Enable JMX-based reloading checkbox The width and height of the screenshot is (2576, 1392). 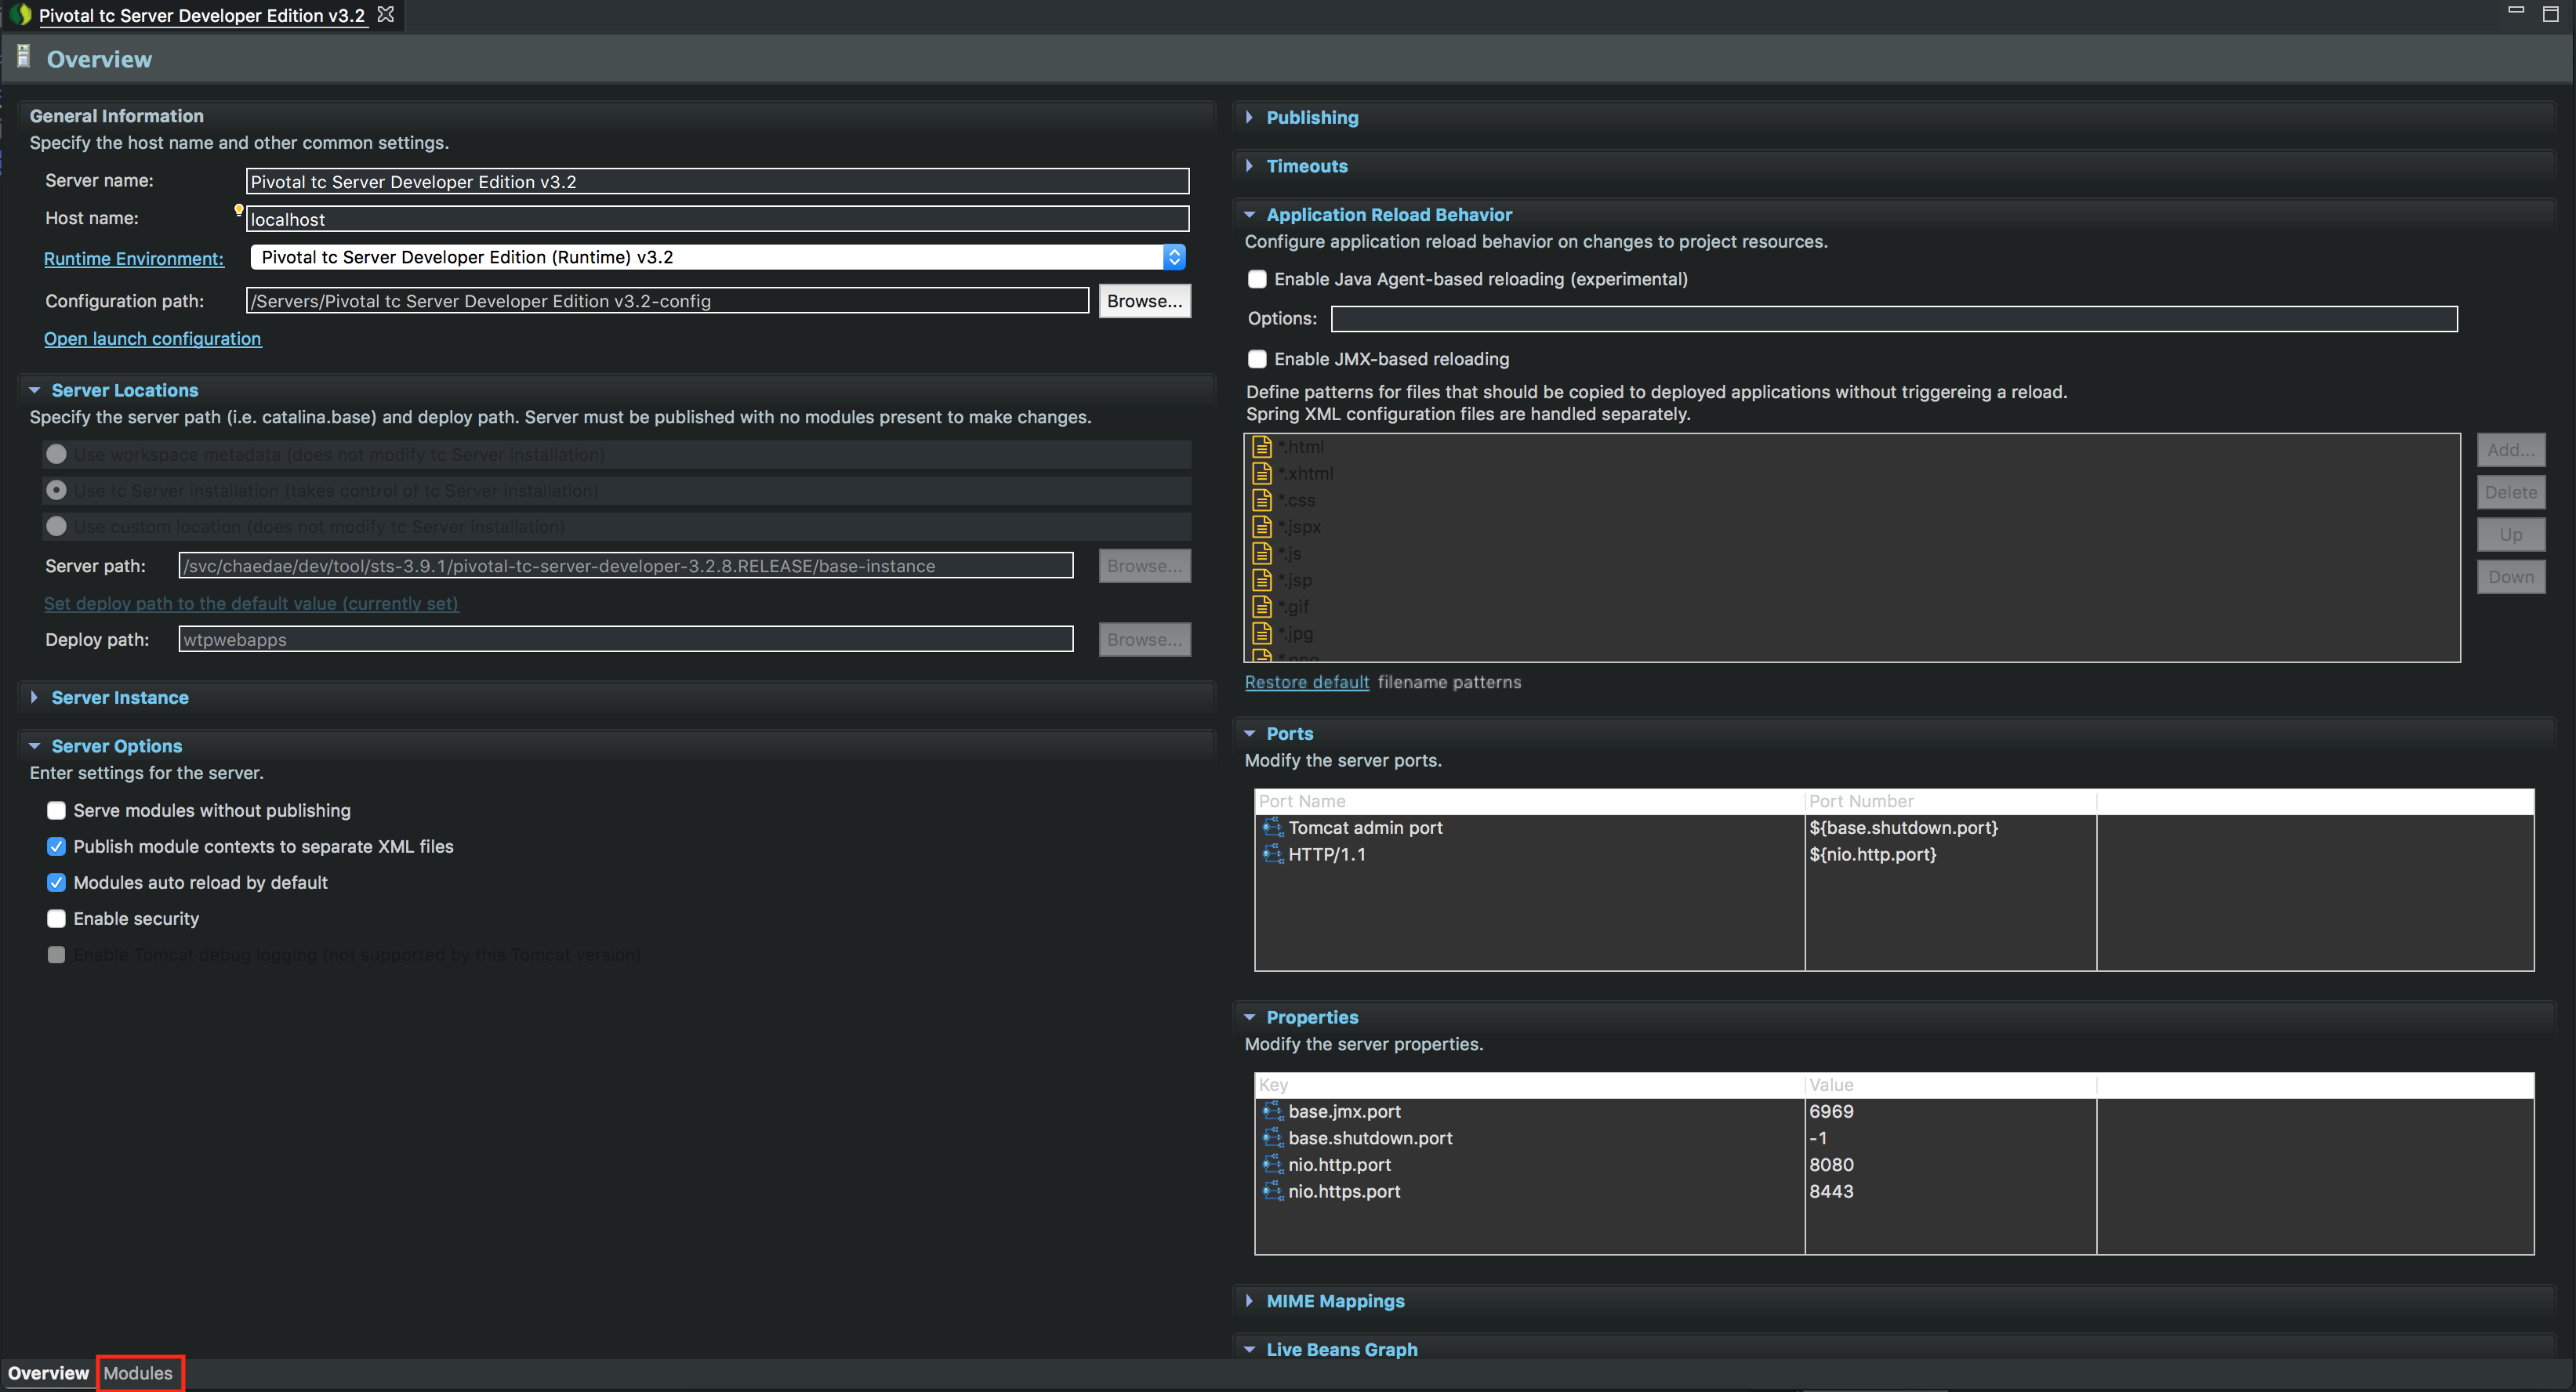(x=1257, y=359)
